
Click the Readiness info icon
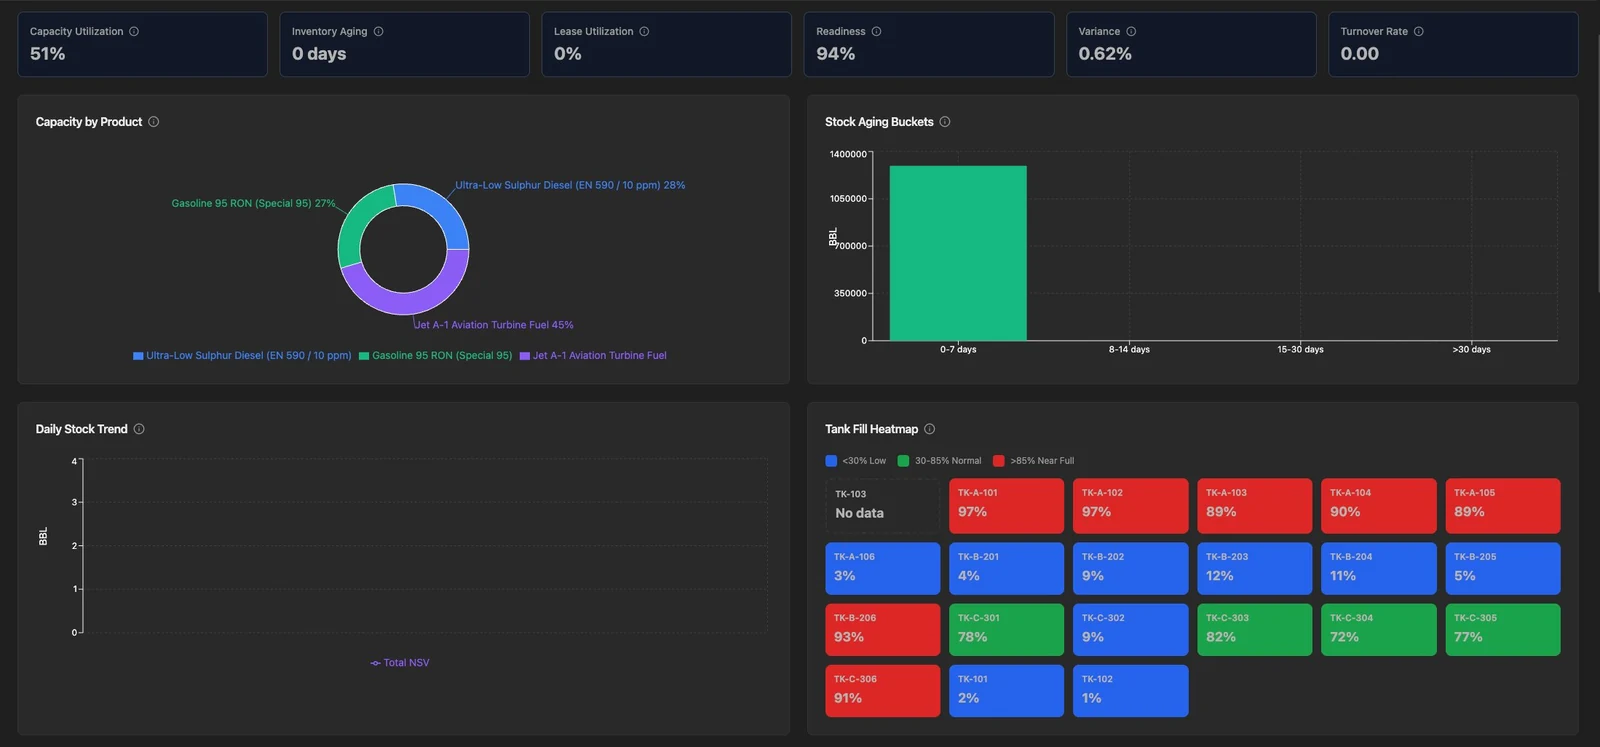[x=876, y=32]
